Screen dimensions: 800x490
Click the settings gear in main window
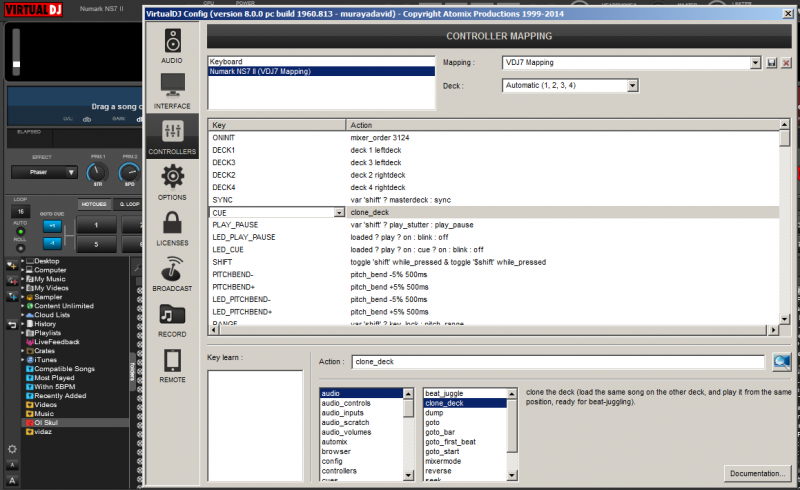pyautogui.click(x=12, y=449)
